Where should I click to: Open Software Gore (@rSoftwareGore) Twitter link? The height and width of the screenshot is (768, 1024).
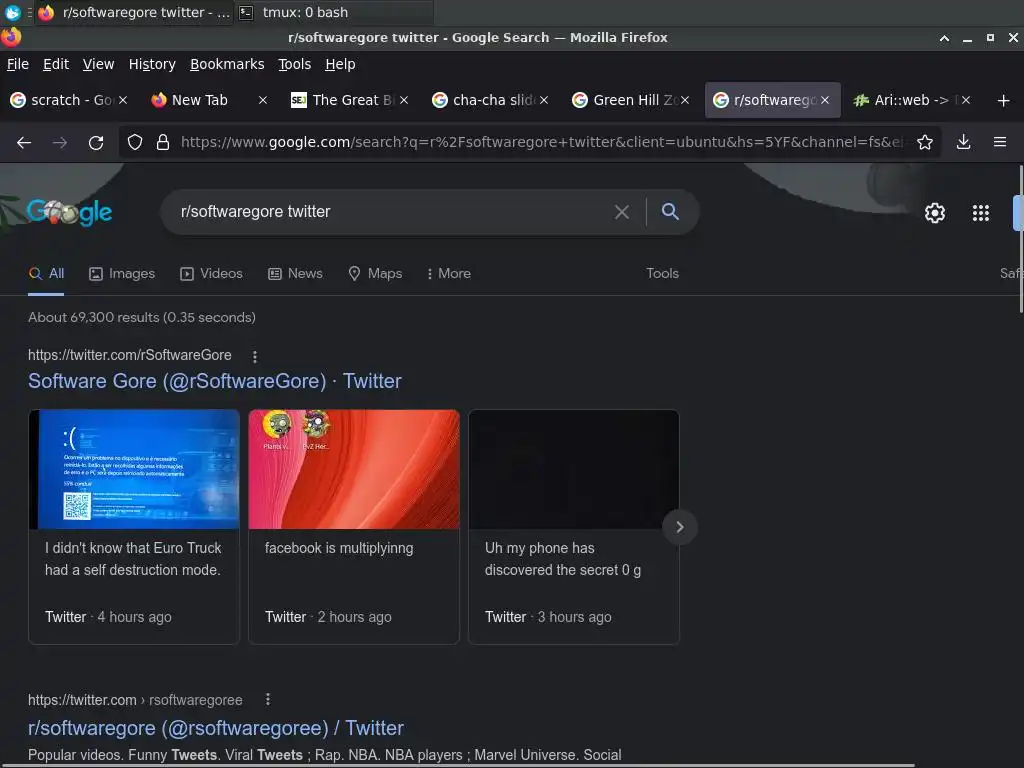pyautogui.click(x=214, y=381)
